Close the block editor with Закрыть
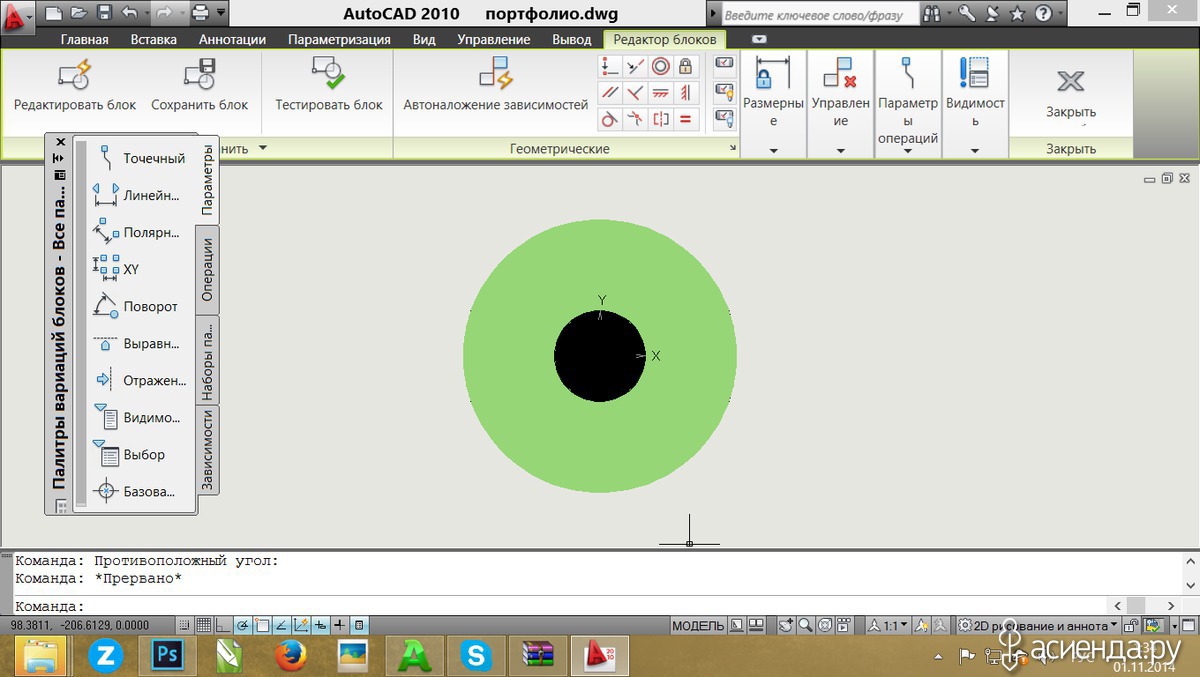 click(x=1071, y=92)
